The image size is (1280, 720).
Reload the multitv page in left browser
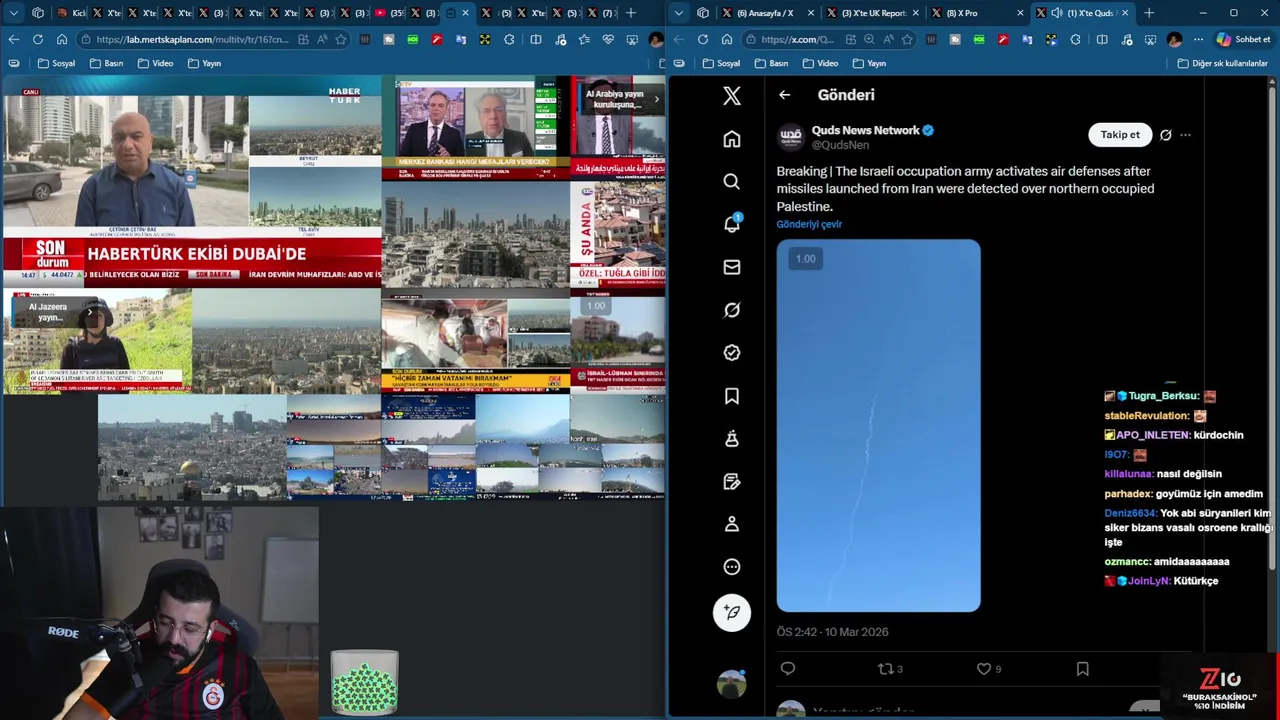pyautogui.click(x=38, y=39)
